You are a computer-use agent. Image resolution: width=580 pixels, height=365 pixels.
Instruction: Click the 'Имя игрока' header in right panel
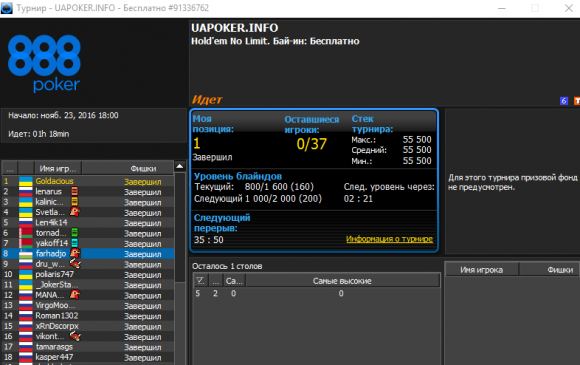click(x=482, y=270)
